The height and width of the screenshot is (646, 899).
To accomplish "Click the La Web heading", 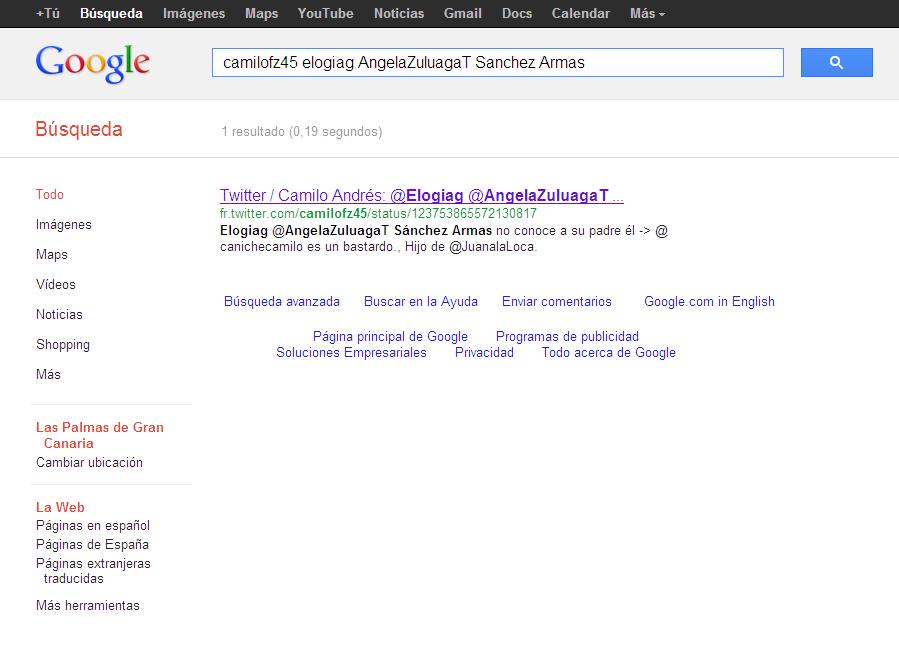I will (60, 507).
